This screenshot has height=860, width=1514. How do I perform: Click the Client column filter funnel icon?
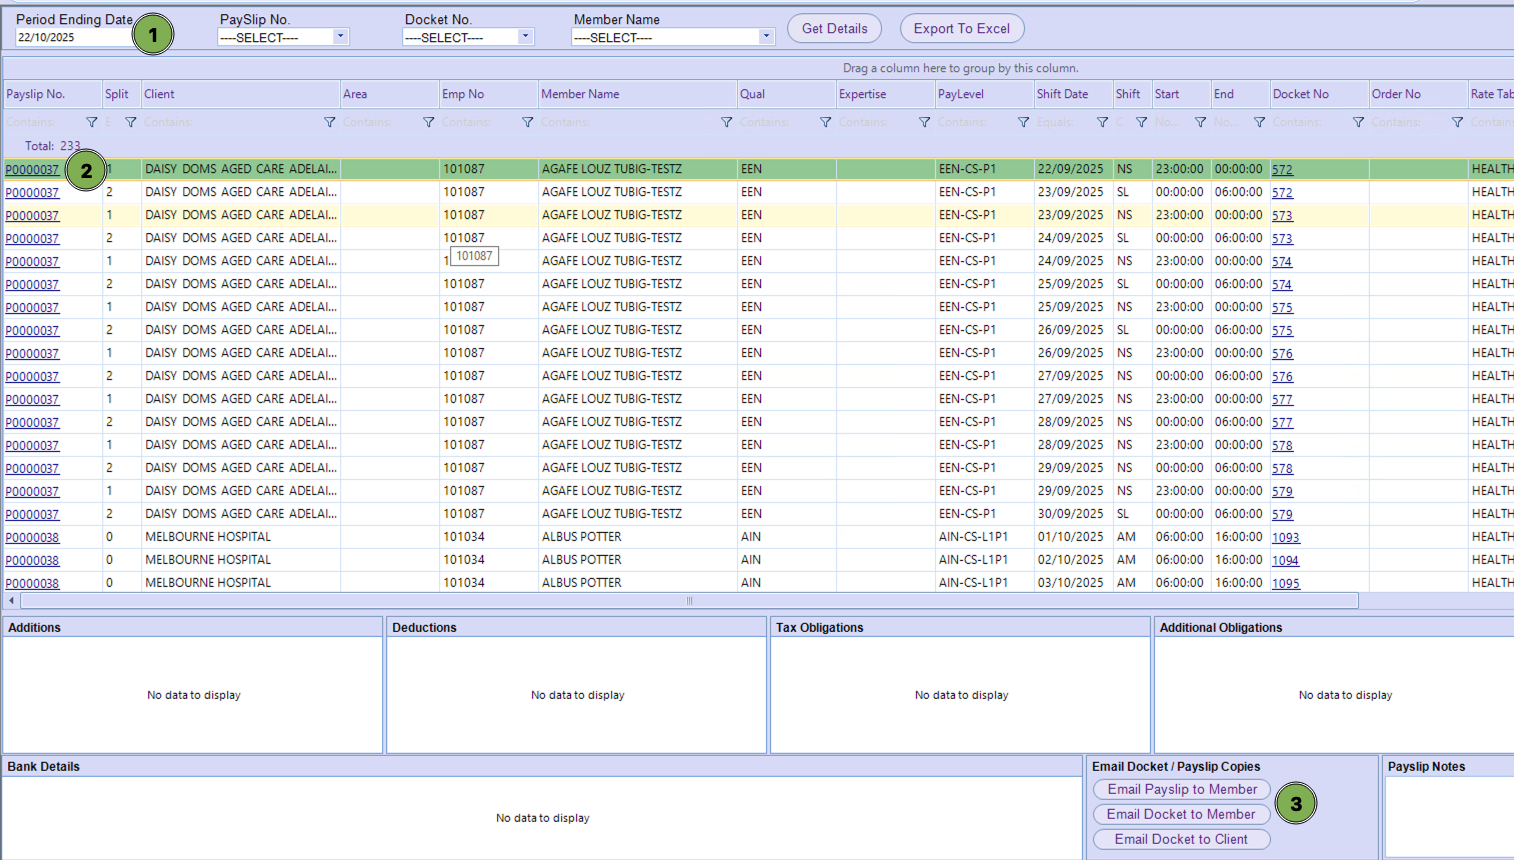tap(329, 122)
